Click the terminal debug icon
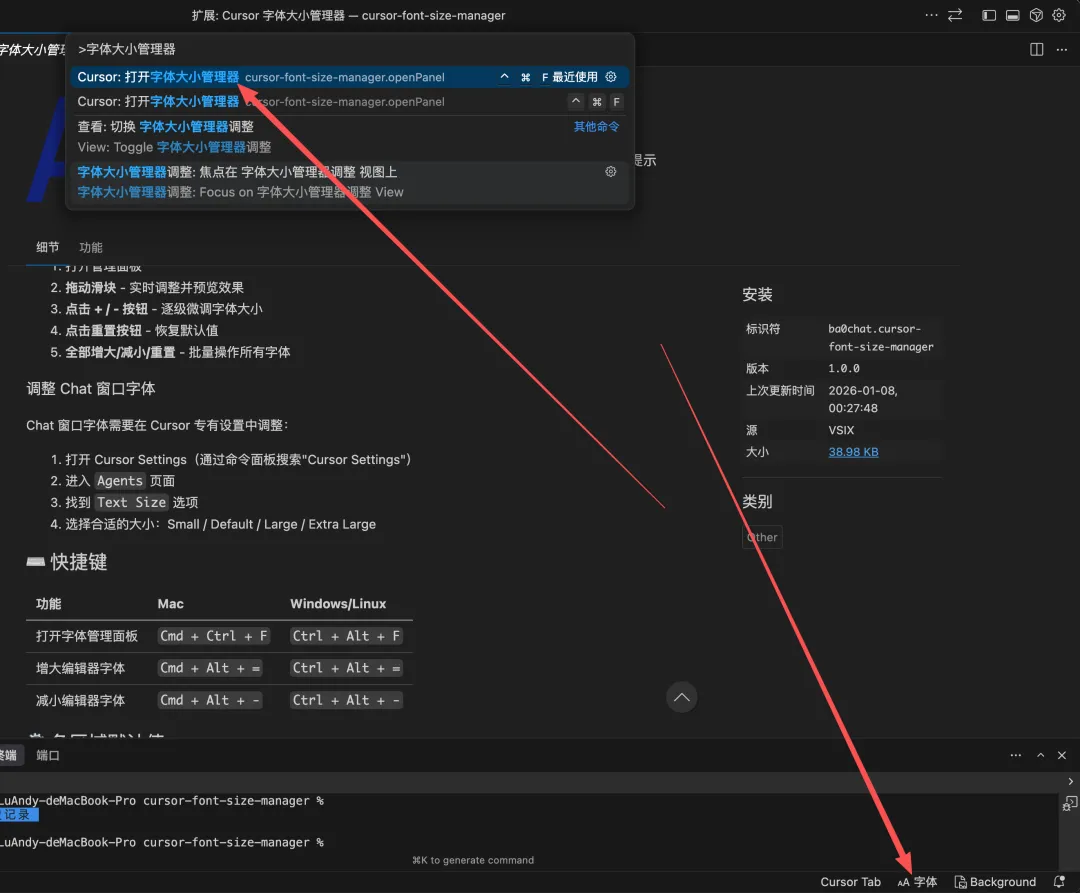The image size is (1080, 893). tap(1070, 803)
